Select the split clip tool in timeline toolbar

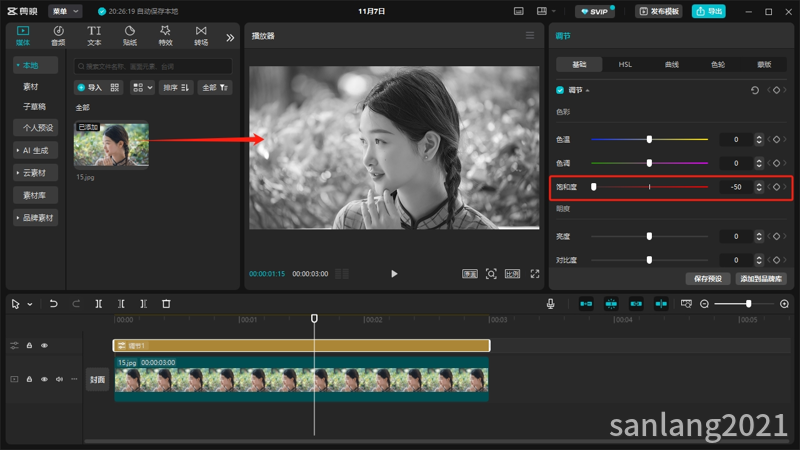98,304
